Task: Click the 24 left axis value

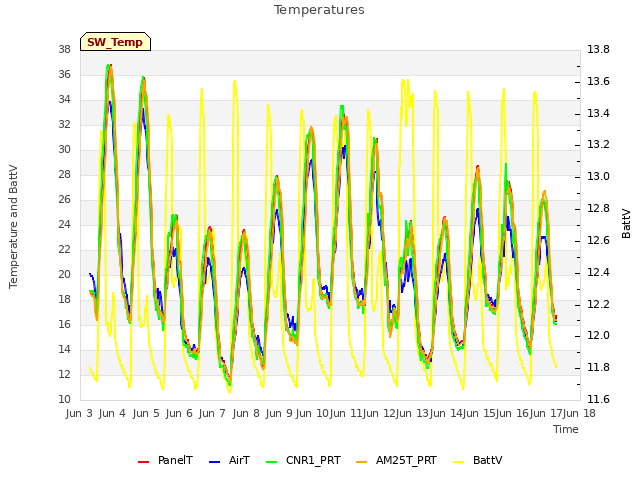Action: point(64,224)
